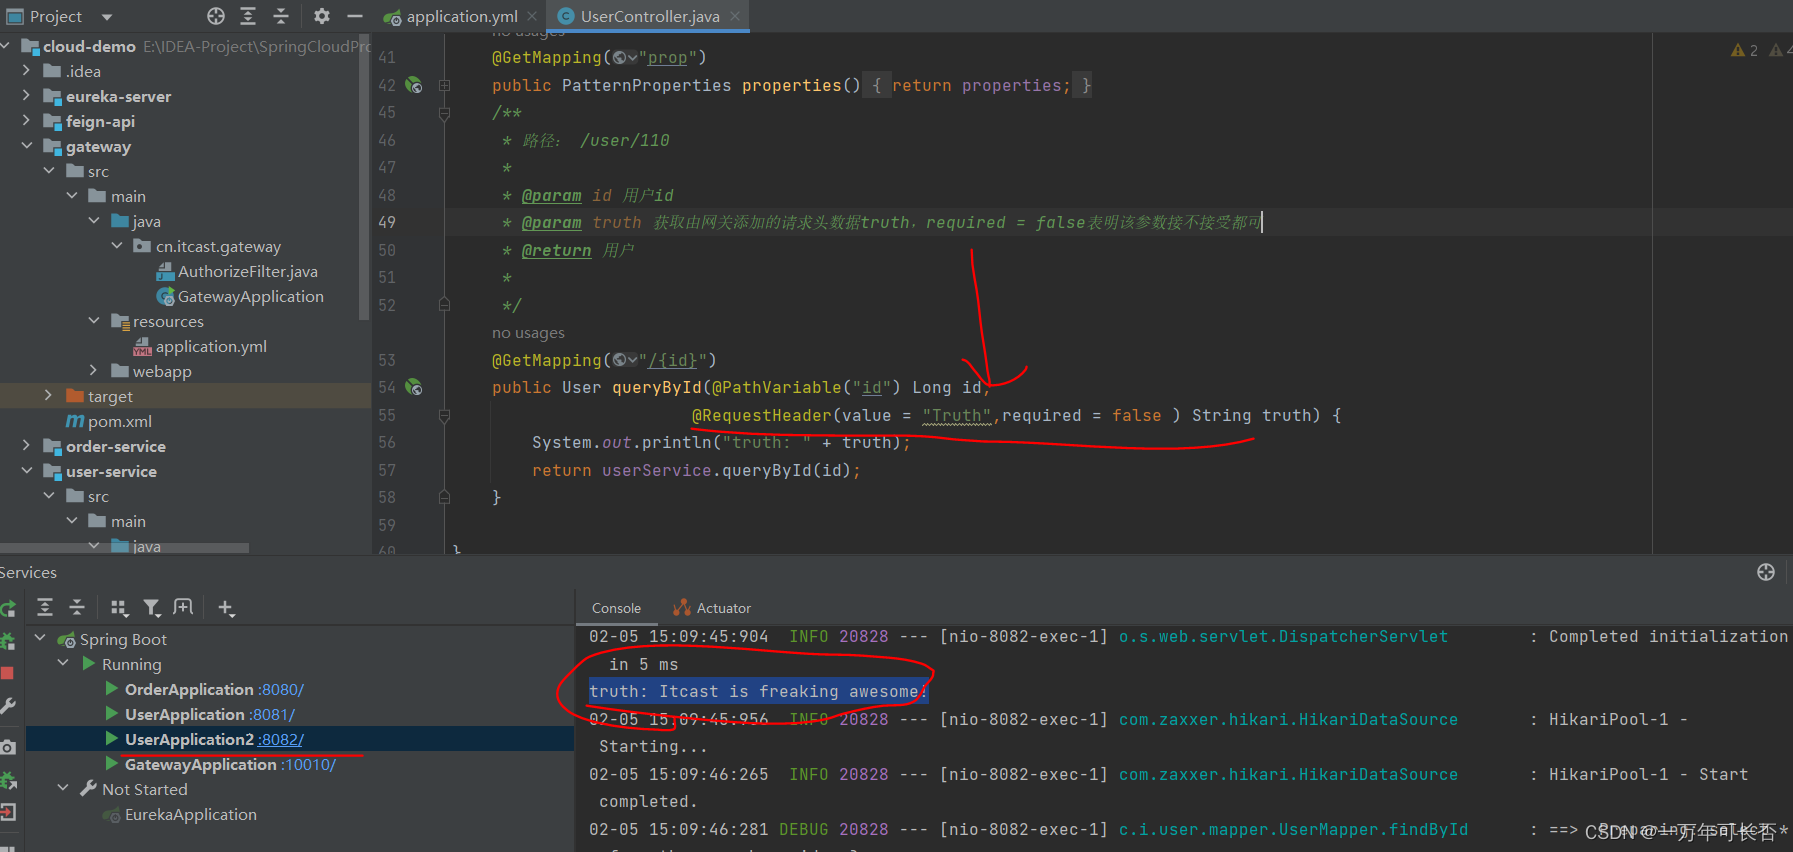Take thread dump with camera icon

pos(8,747)
